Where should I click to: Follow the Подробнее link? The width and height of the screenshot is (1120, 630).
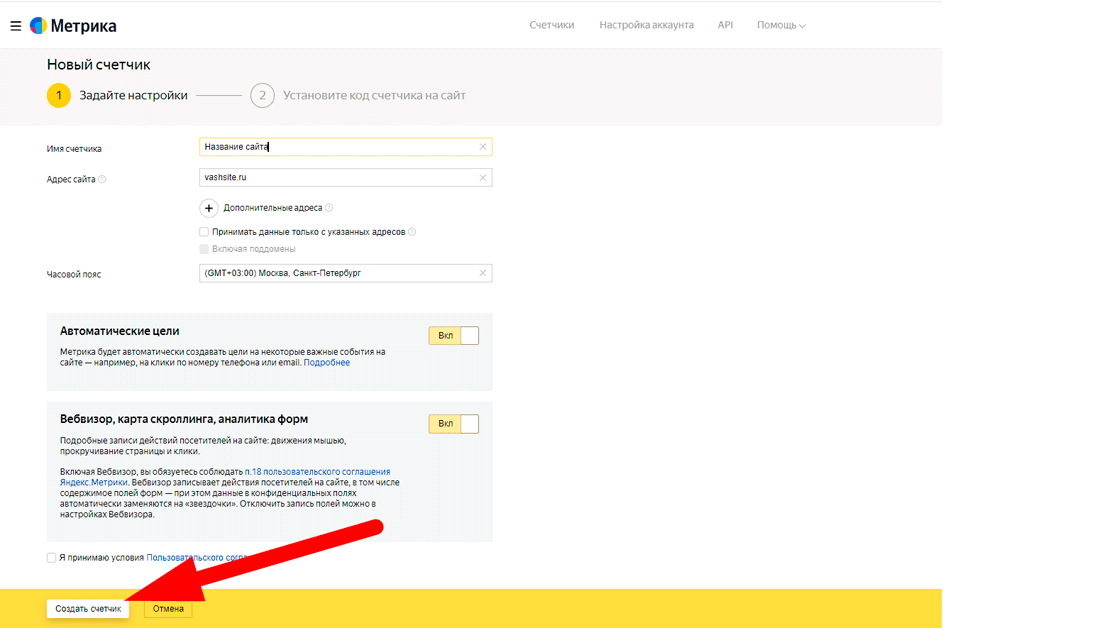326,363
